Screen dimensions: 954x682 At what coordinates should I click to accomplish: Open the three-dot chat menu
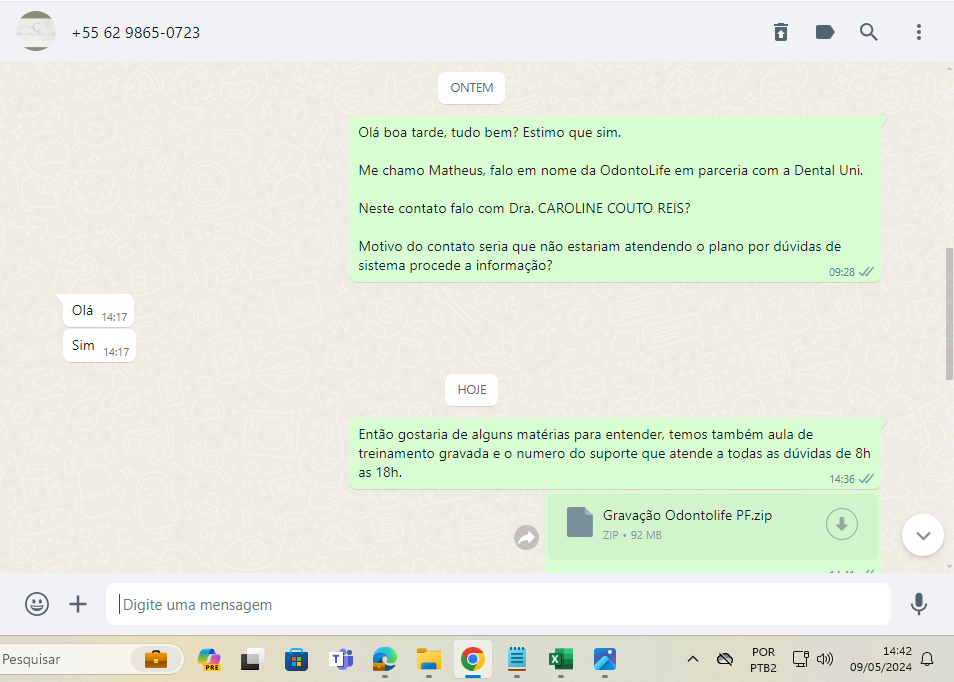919,32
